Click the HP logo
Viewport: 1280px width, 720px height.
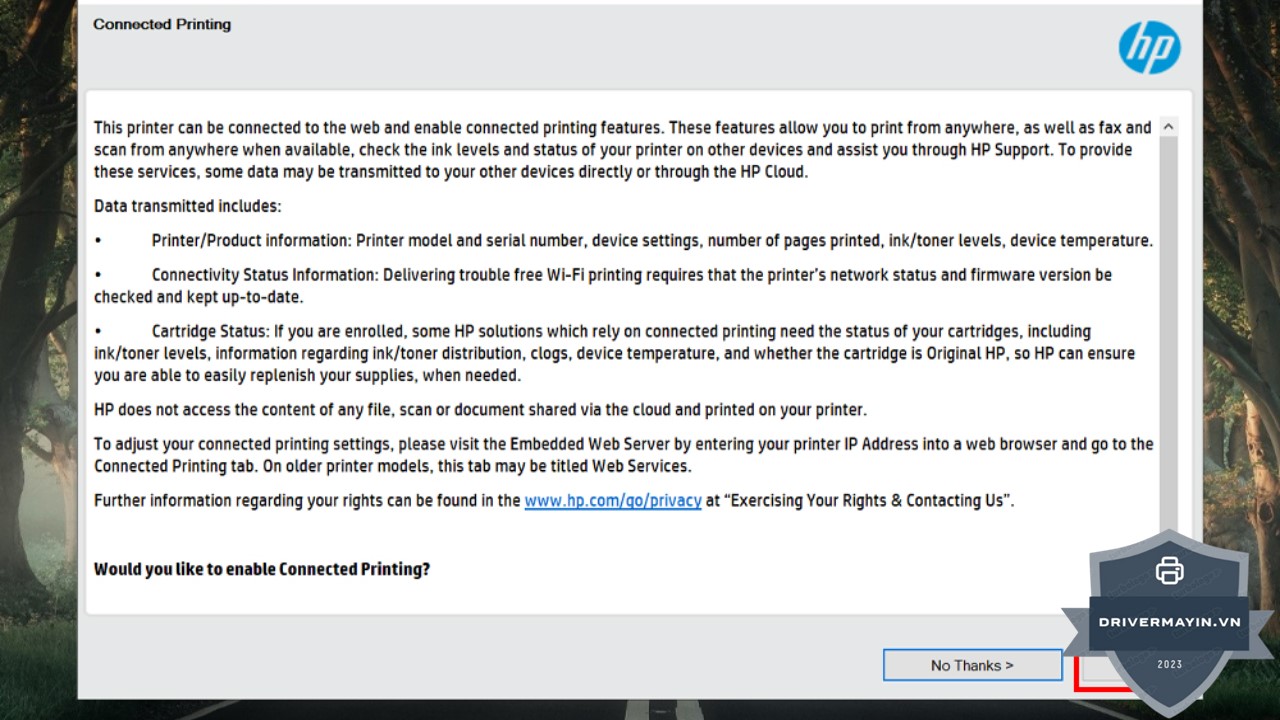[x=1149, y=47]
